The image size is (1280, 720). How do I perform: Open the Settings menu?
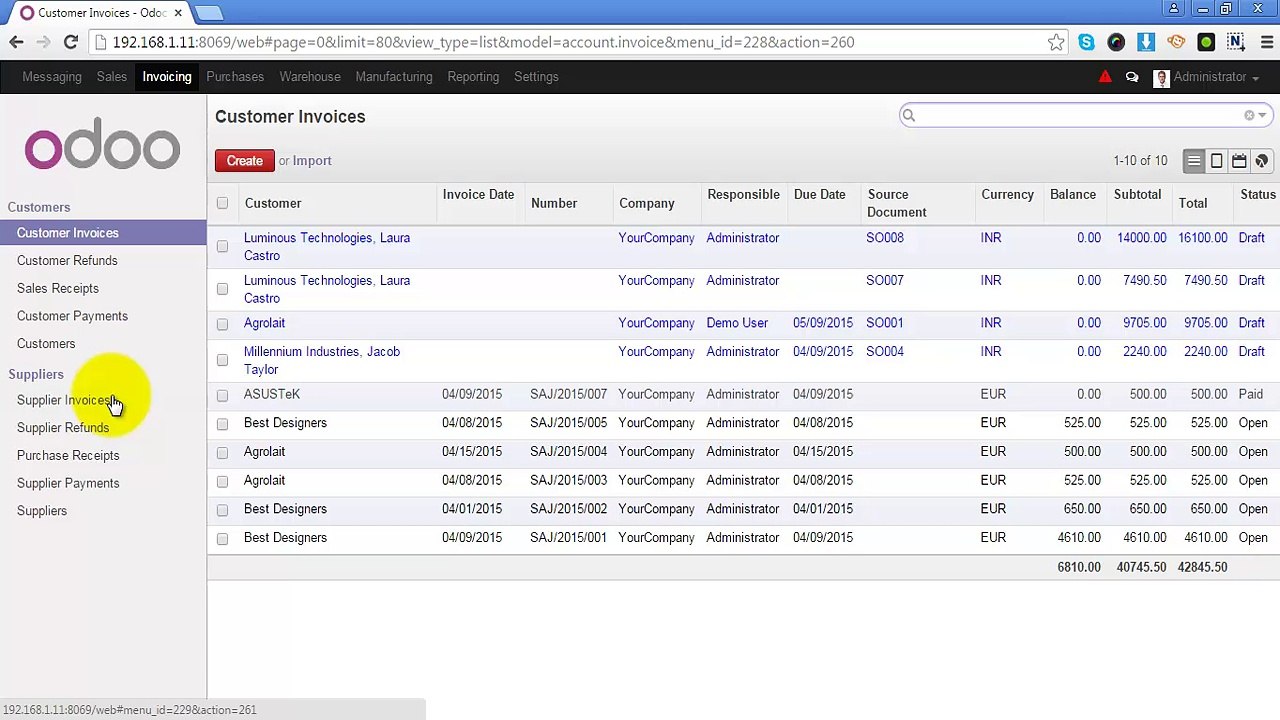point(536,77)
